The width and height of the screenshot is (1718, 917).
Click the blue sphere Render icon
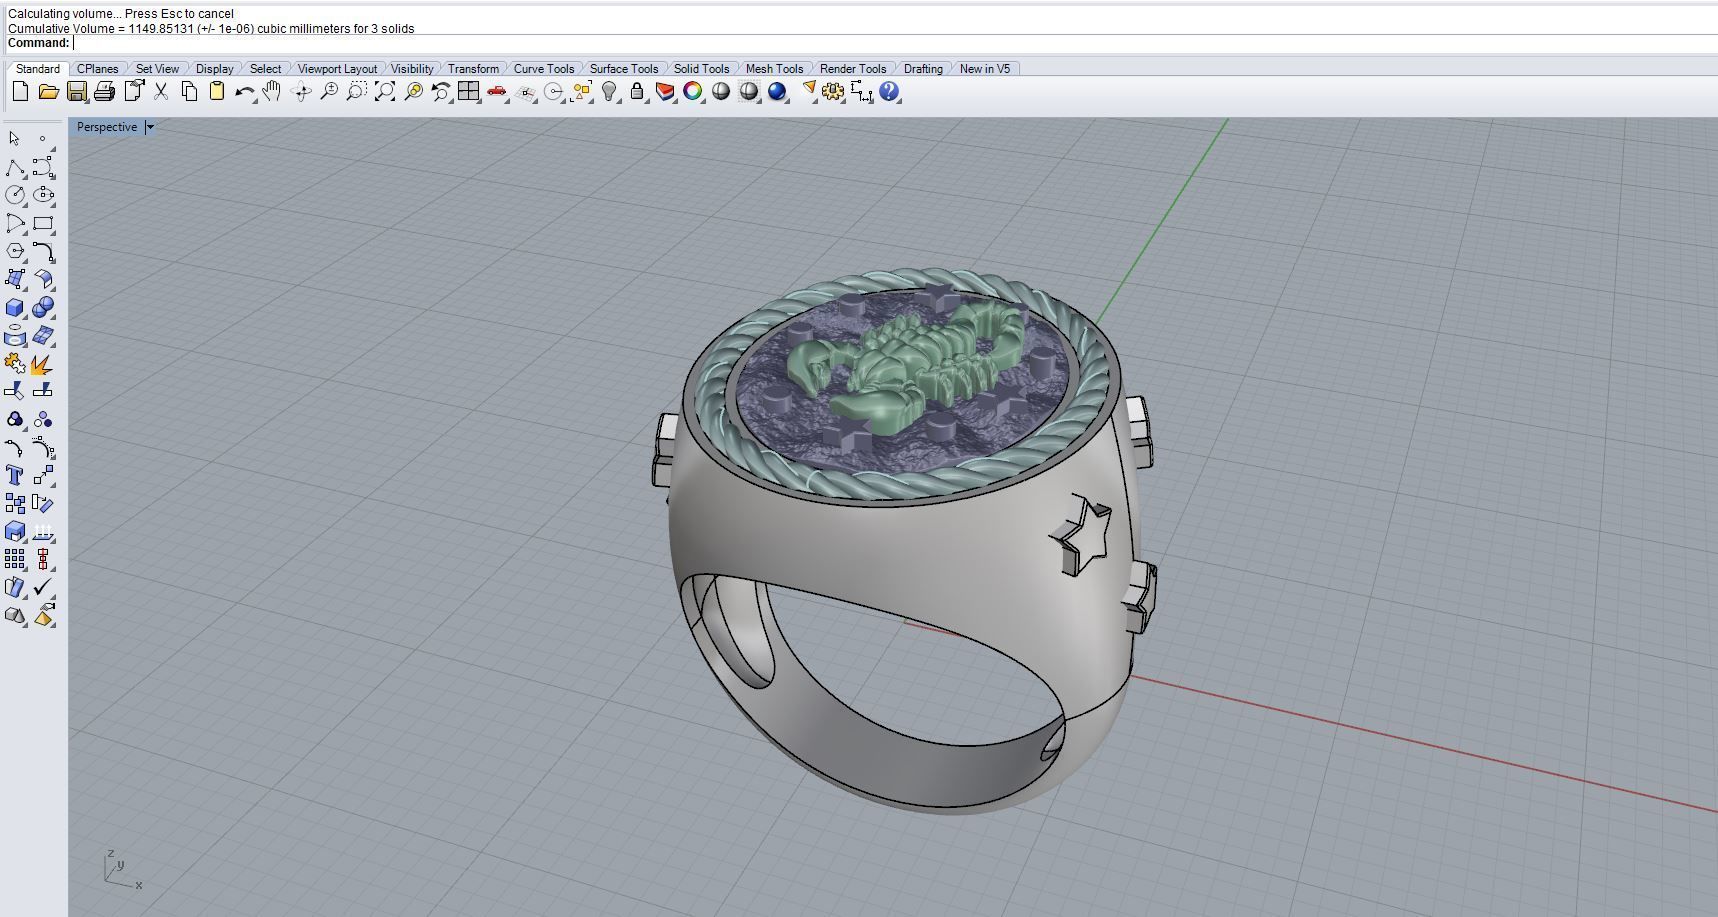pyautogui.click(x=777, y=92)
